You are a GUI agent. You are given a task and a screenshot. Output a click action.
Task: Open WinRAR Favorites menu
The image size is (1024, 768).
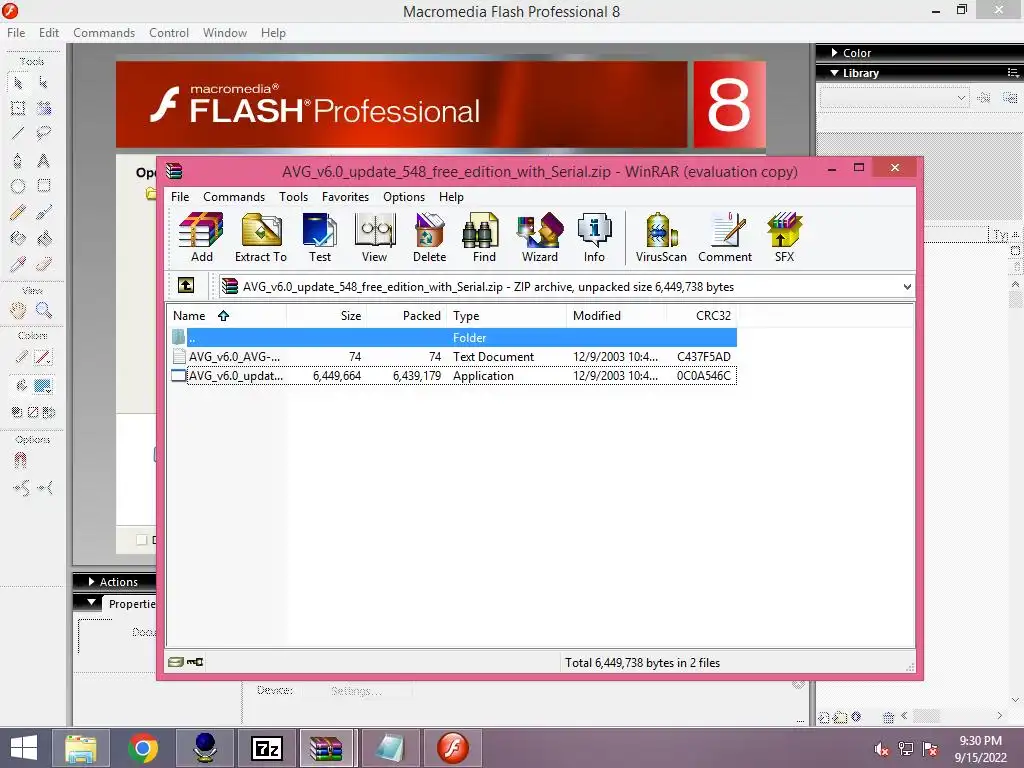tap(345, 197)
